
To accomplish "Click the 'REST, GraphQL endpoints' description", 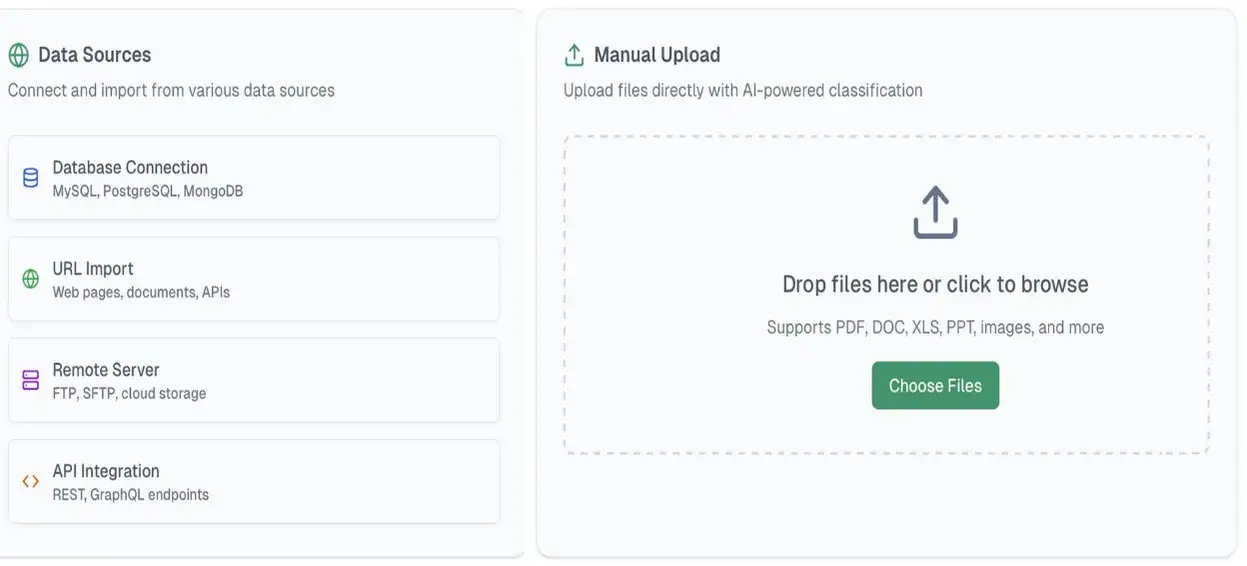I will click(131, 495).
